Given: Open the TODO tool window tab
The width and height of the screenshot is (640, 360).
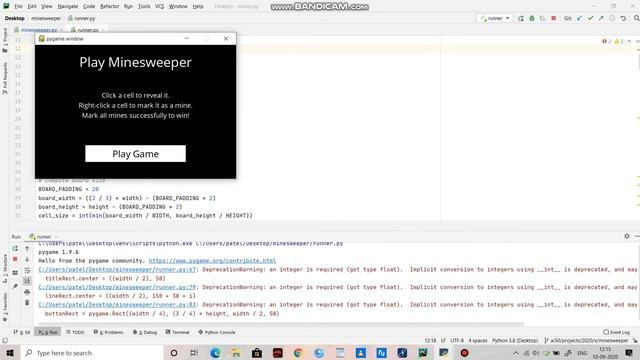Looking at the screenshot, I should pos(75,332).
